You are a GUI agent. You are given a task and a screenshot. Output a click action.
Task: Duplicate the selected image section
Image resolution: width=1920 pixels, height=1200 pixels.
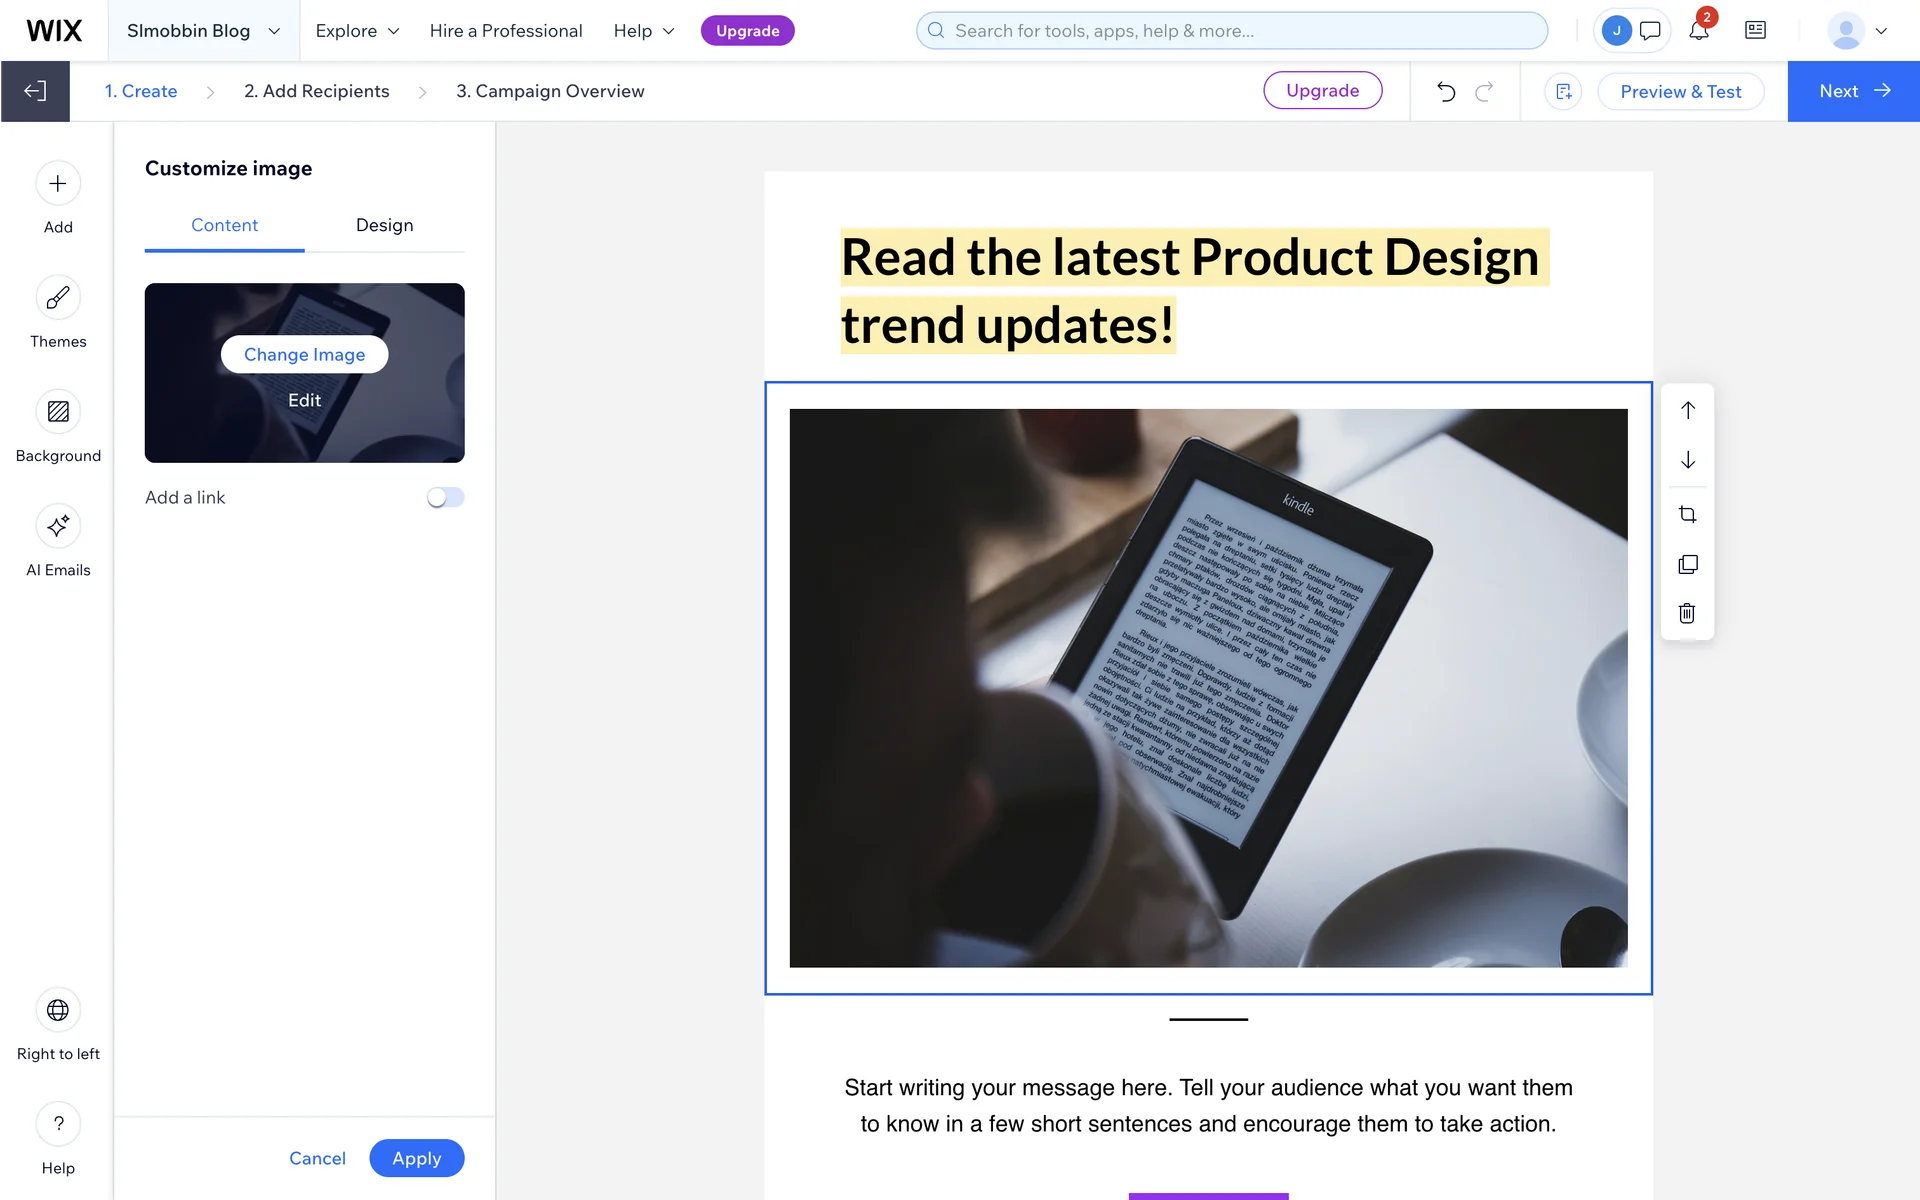(1687, 564)
